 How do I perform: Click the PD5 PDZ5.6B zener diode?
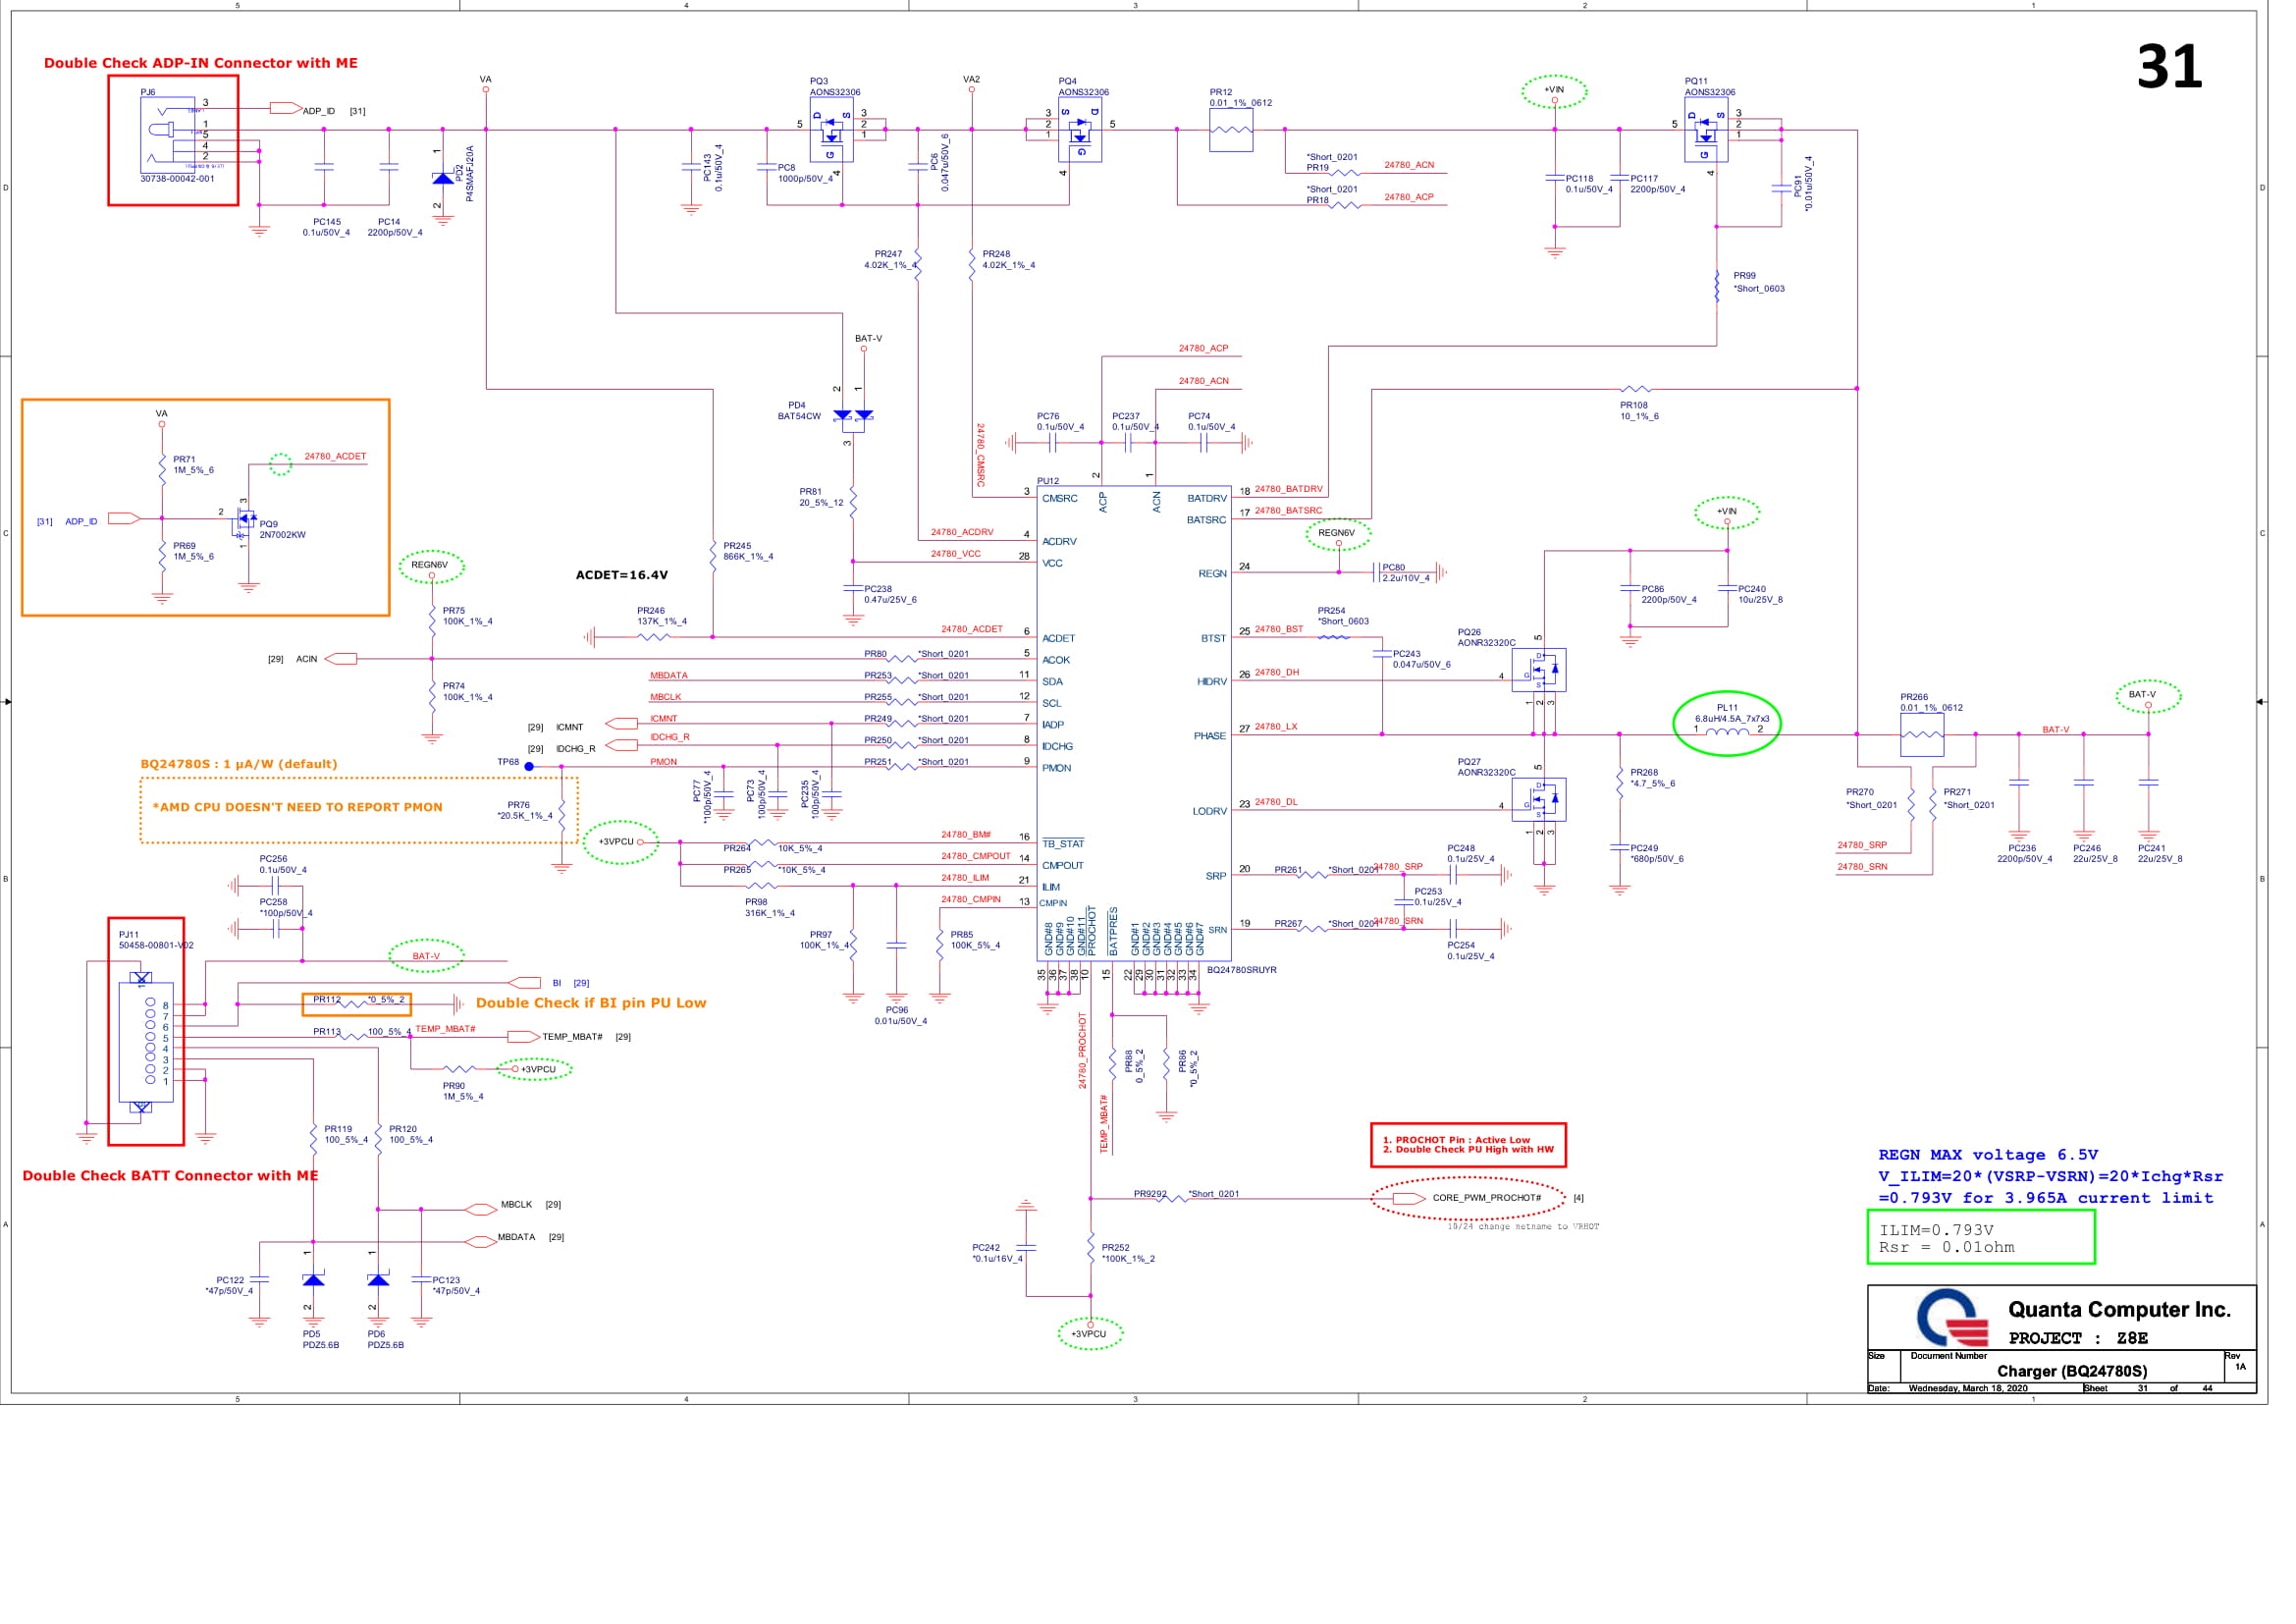(x=313, y=1280)
